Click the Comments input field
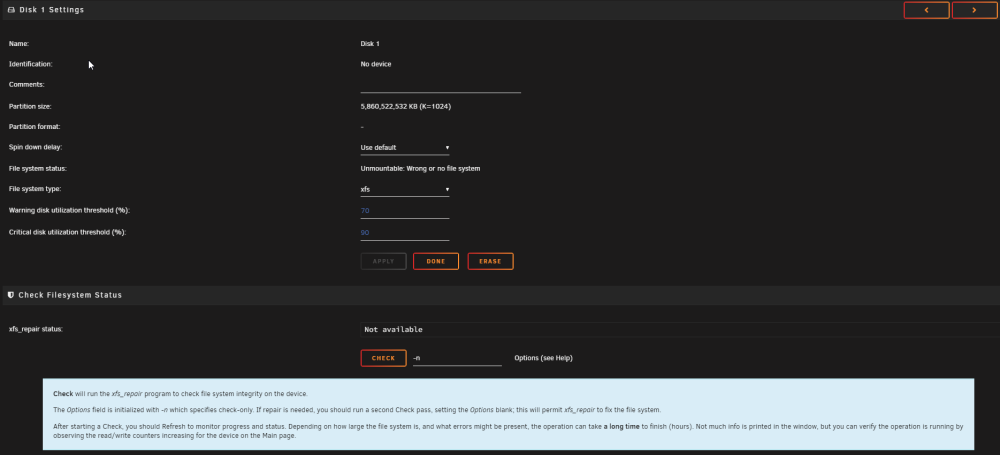This screenshot has height=455, width=1000. click(440, 86)
